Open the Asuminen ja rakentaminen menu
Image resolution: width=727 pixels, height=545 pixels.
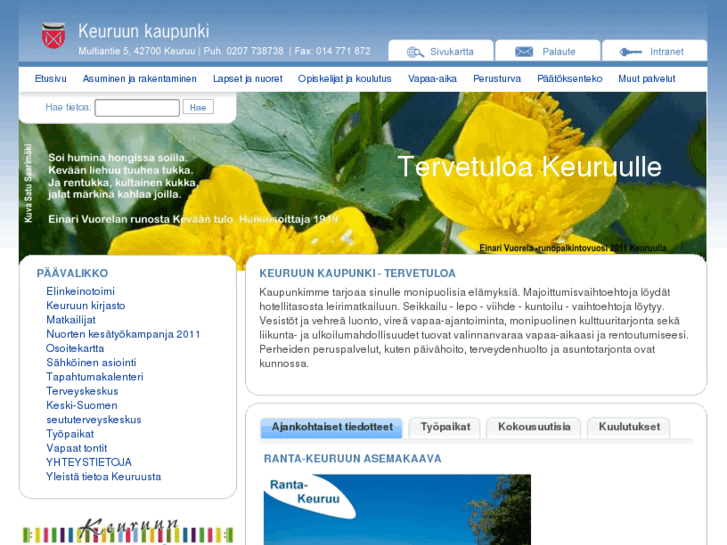(x=140, y=78)
